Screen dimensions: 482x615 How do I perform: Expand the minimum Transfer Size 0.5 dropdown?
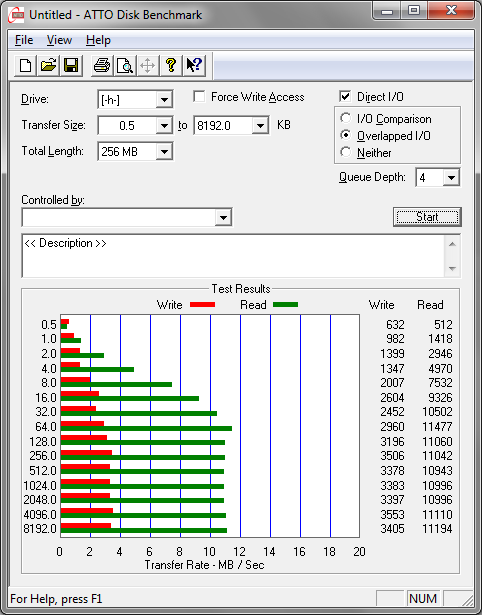(x=164, y=126)
